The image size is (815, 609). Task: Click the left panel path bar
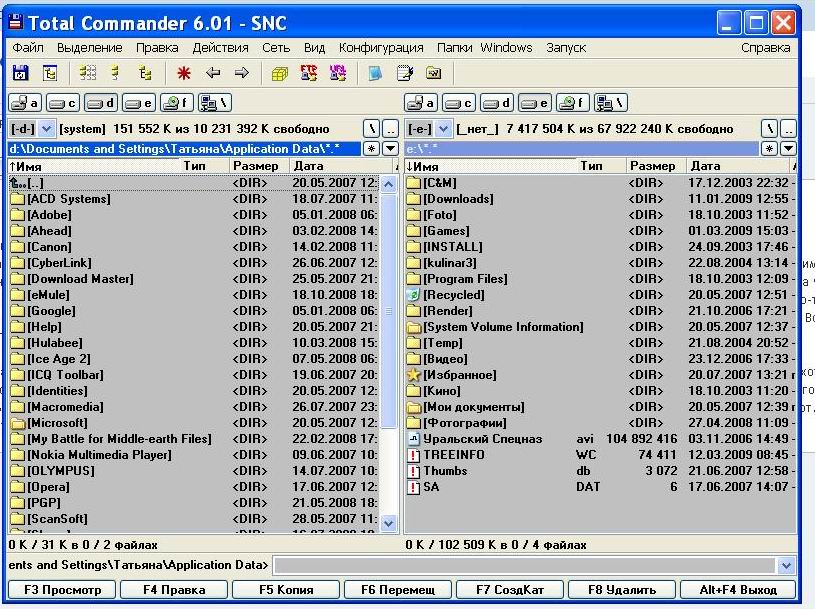(x=185, y=149)
